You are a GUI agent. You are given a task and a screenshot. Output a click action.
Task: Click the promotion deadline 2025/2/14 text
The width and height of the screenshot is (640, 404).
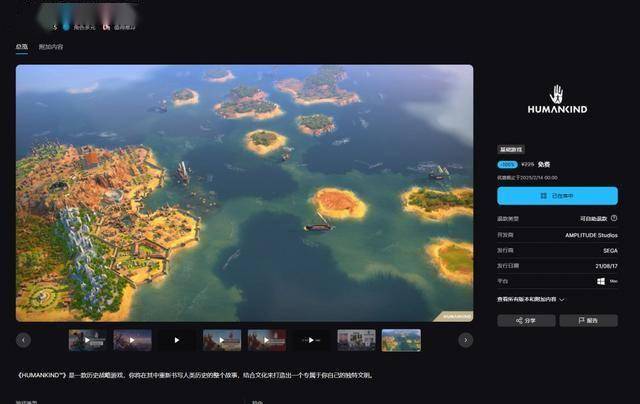click(x=527, y=178)
